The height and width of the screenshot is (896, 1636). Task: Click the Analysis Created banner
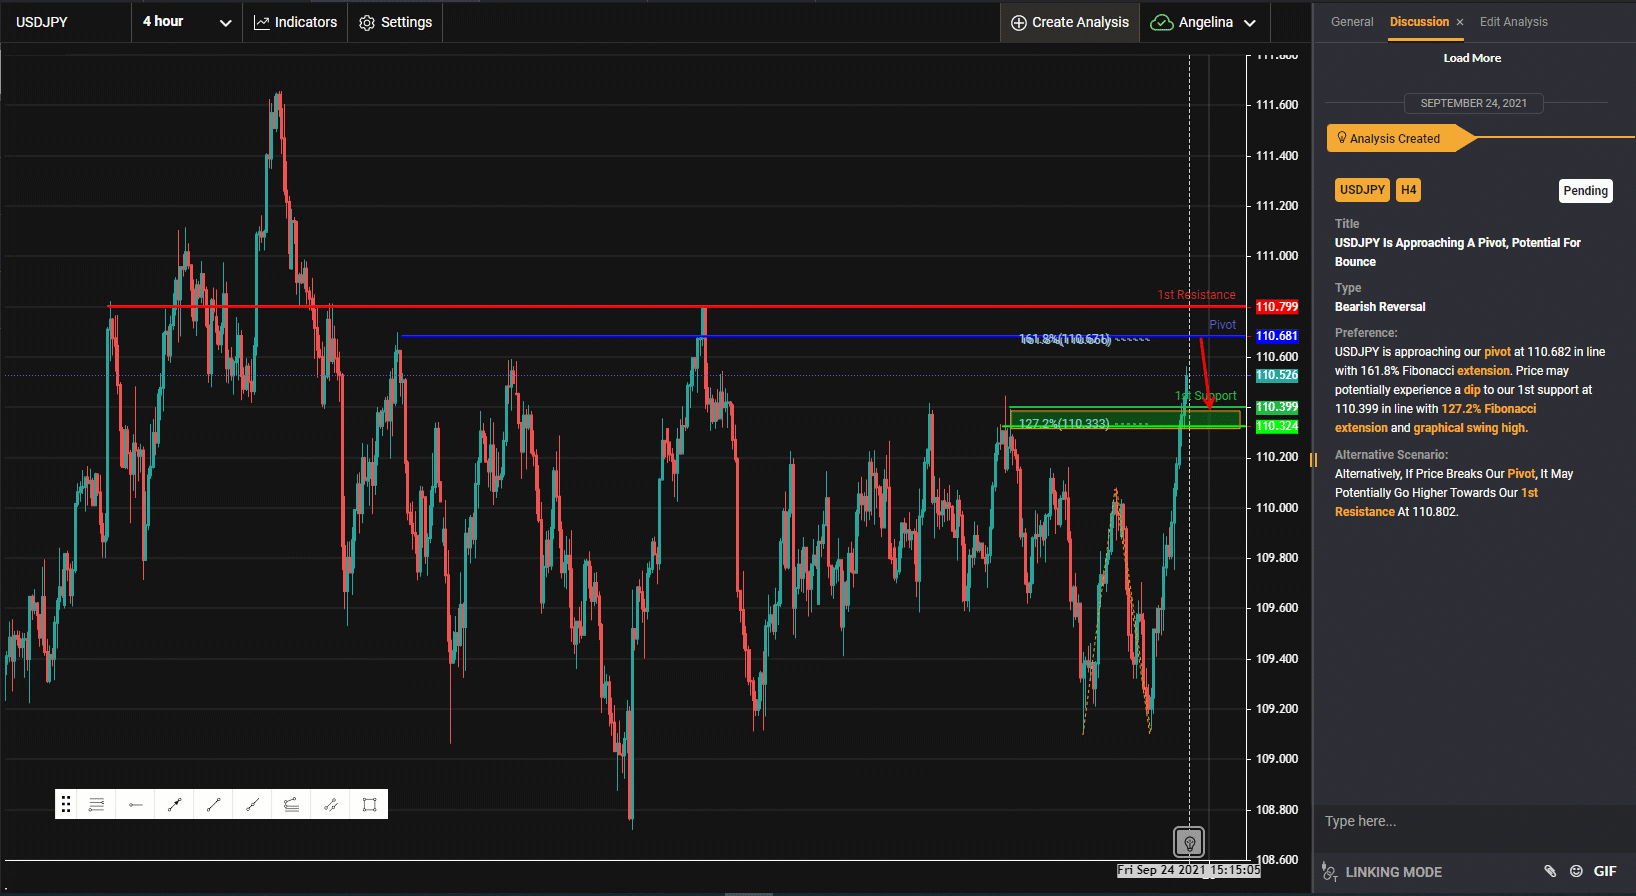(1400, 138)
